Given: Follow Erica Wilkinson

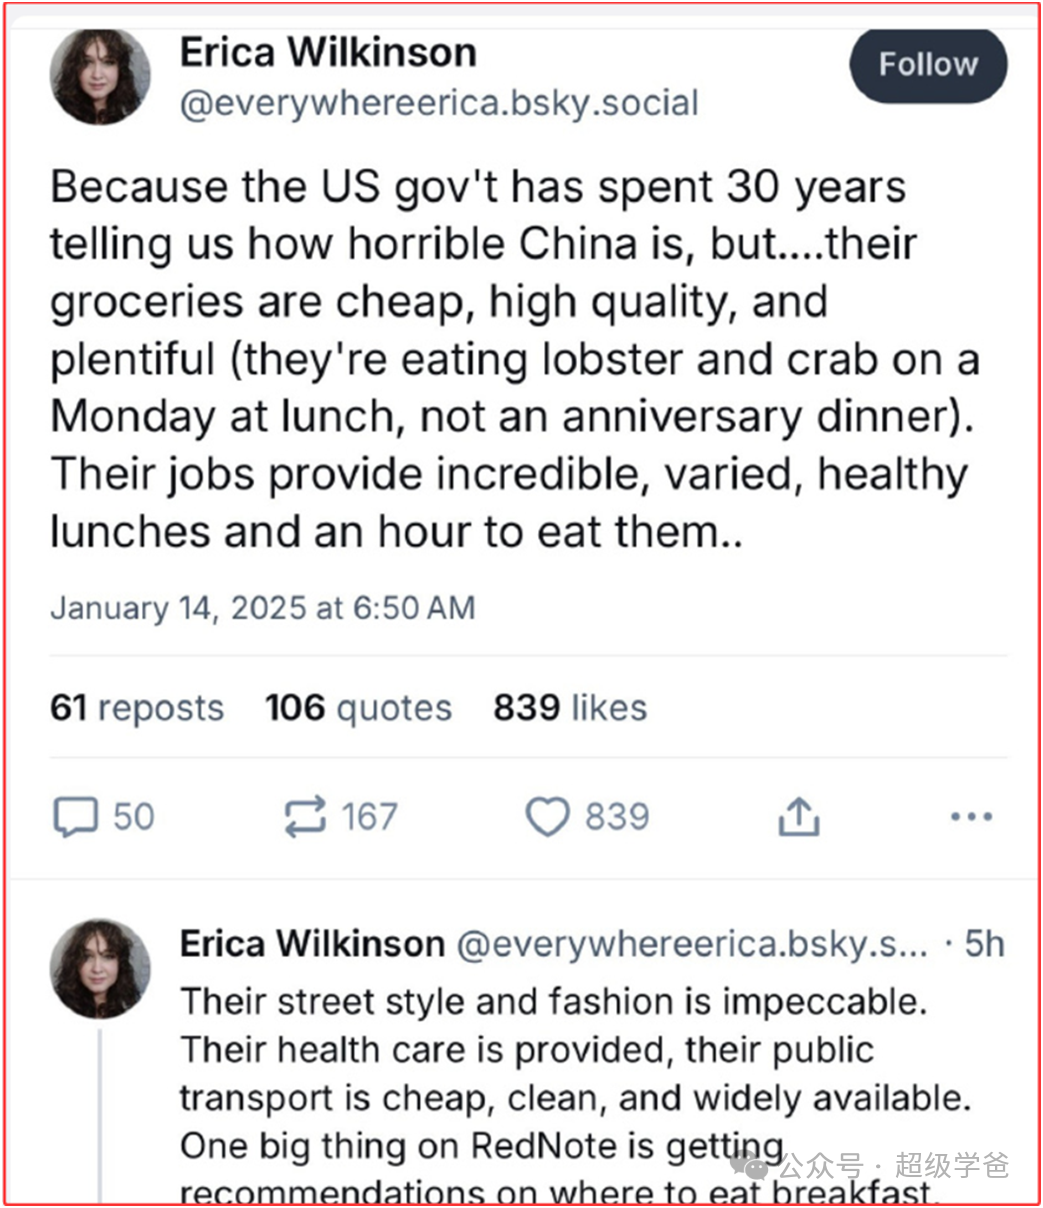Looking at the screenshot, I should [927, 65].
